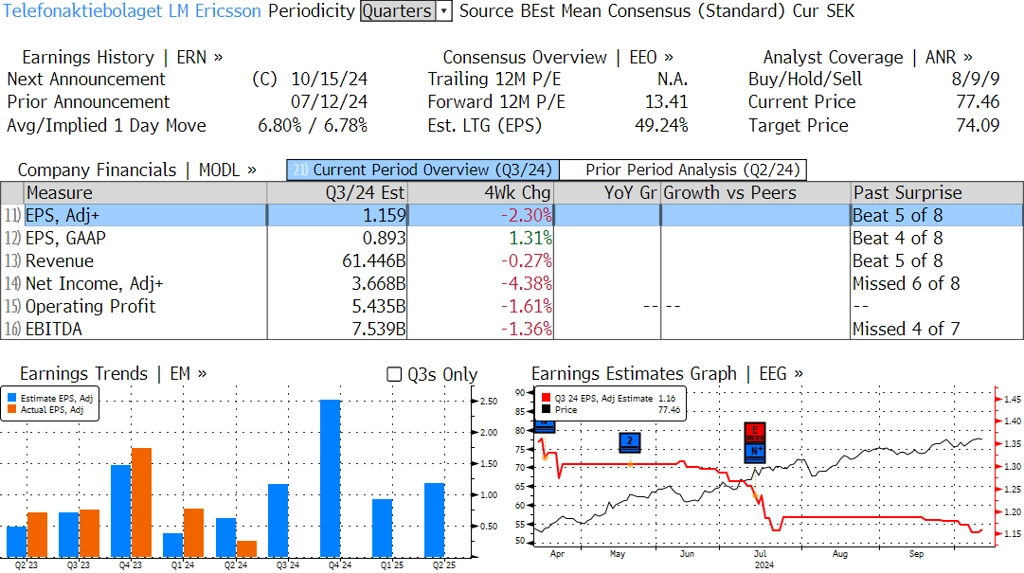
Task: Switch to Current Period Overview (Q3/24) tab
Action: pos(422,170)
